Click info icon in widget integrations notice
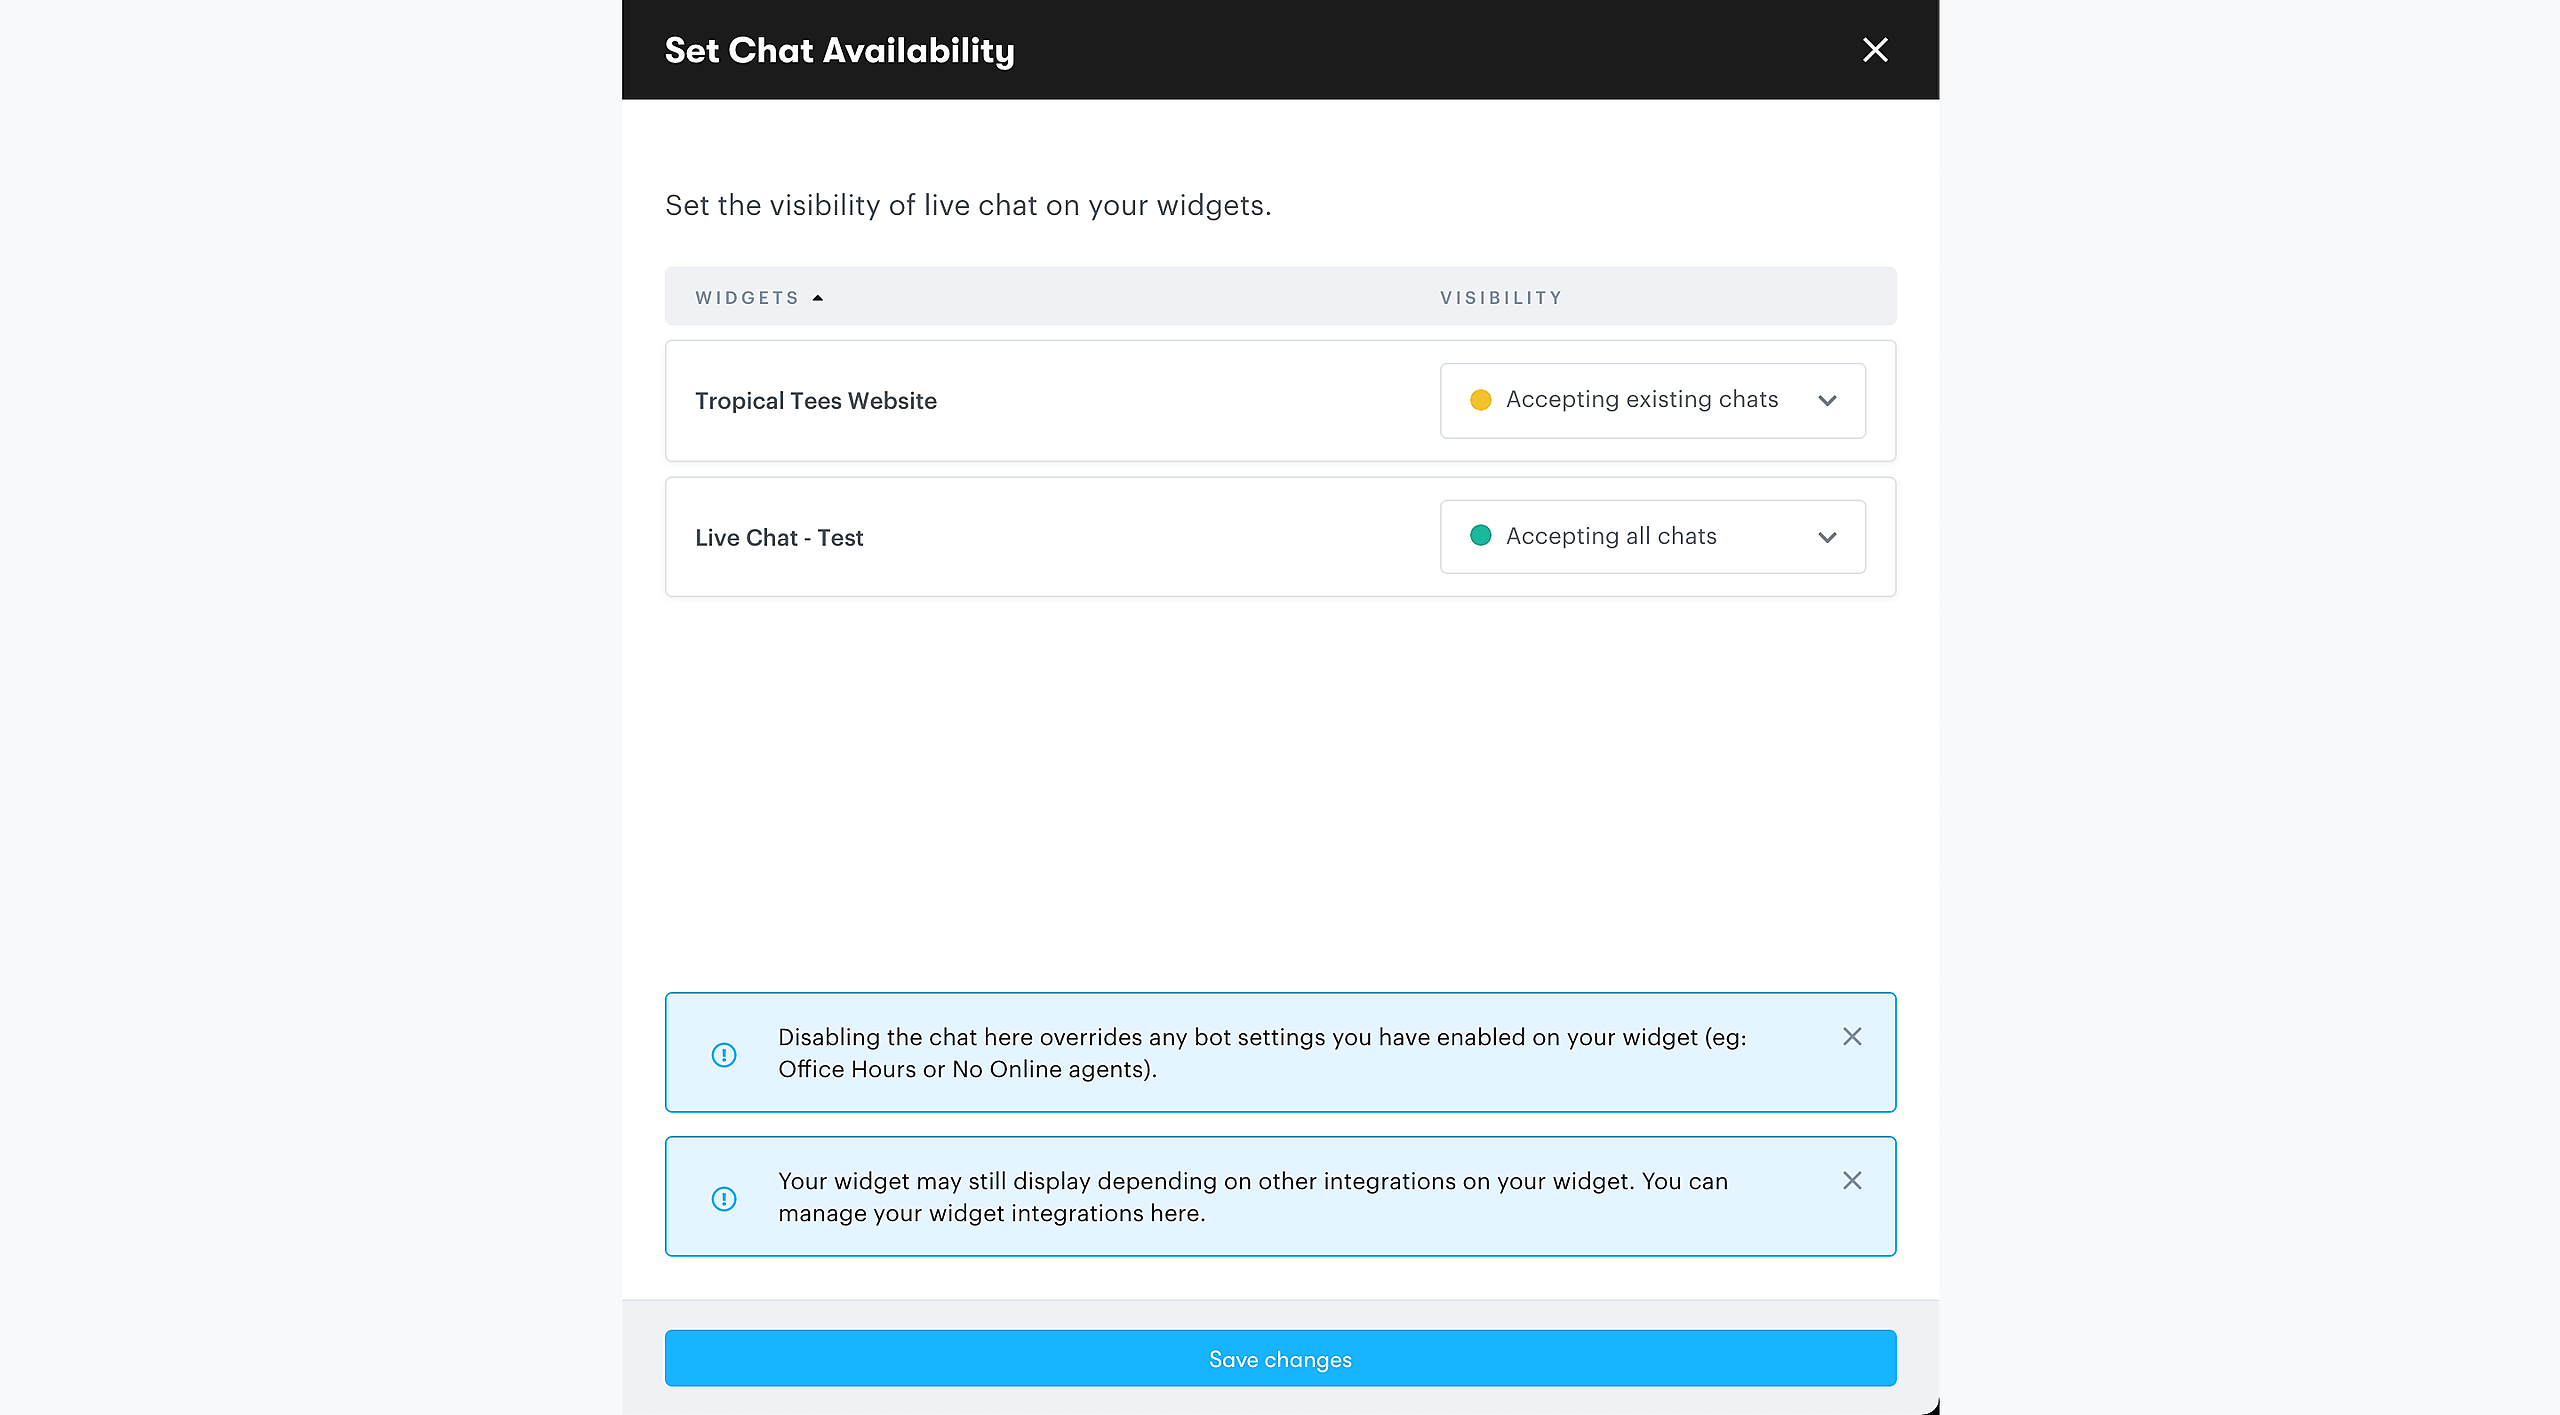Image resolution: width=2560 pixels, height=1415 pixels. click(x=724, y=1199)
